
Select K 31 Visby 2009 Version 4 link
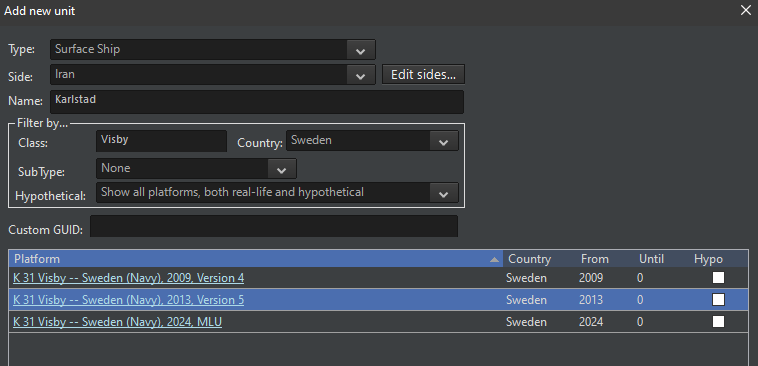(x=129, y=278)
